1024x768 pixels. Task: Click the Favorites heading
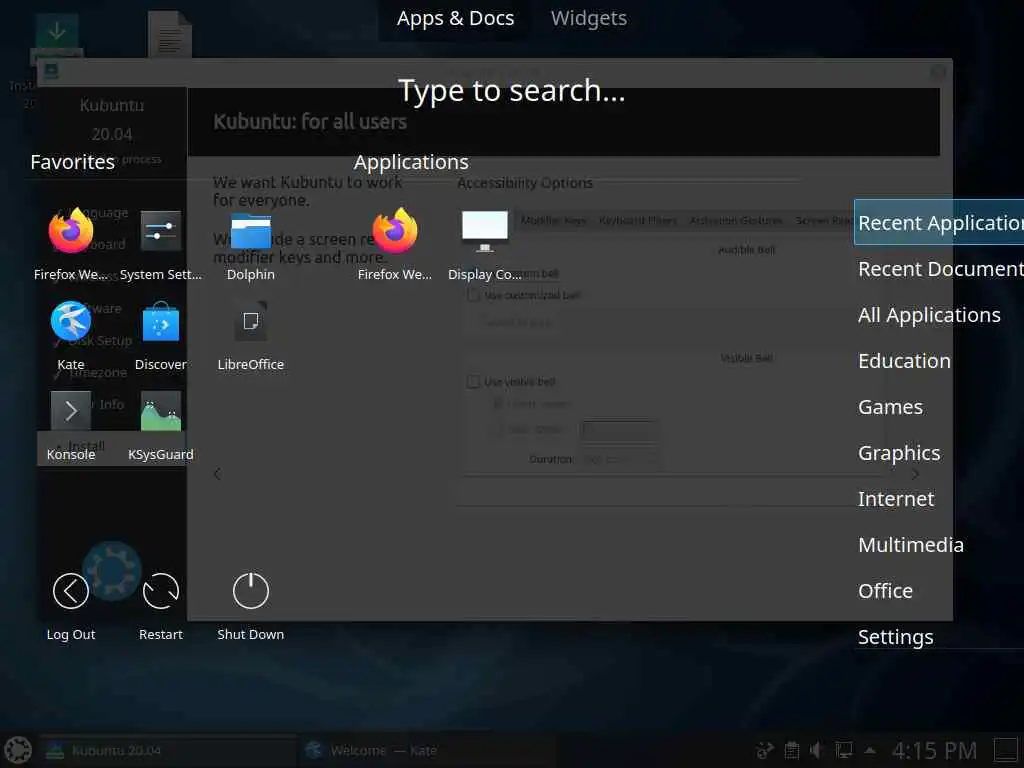click(x=72, y=162)
